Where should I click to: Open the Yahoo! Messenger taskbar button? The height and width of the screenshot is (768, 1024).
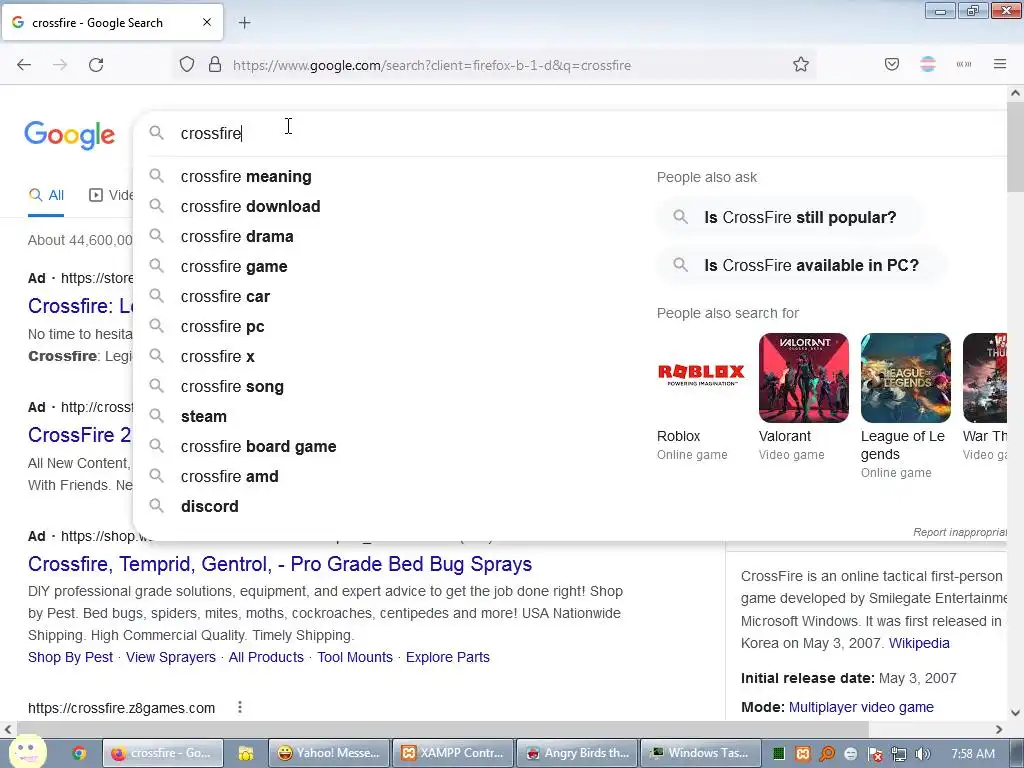click(x=329, y=754)
